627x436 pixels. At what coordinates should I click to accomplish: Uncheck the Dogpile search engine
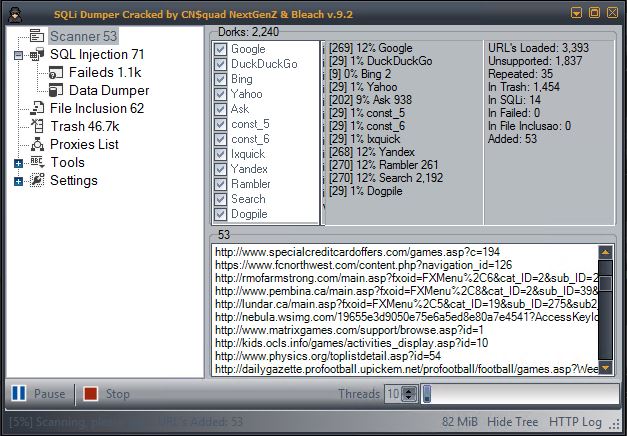coord(220,214)
